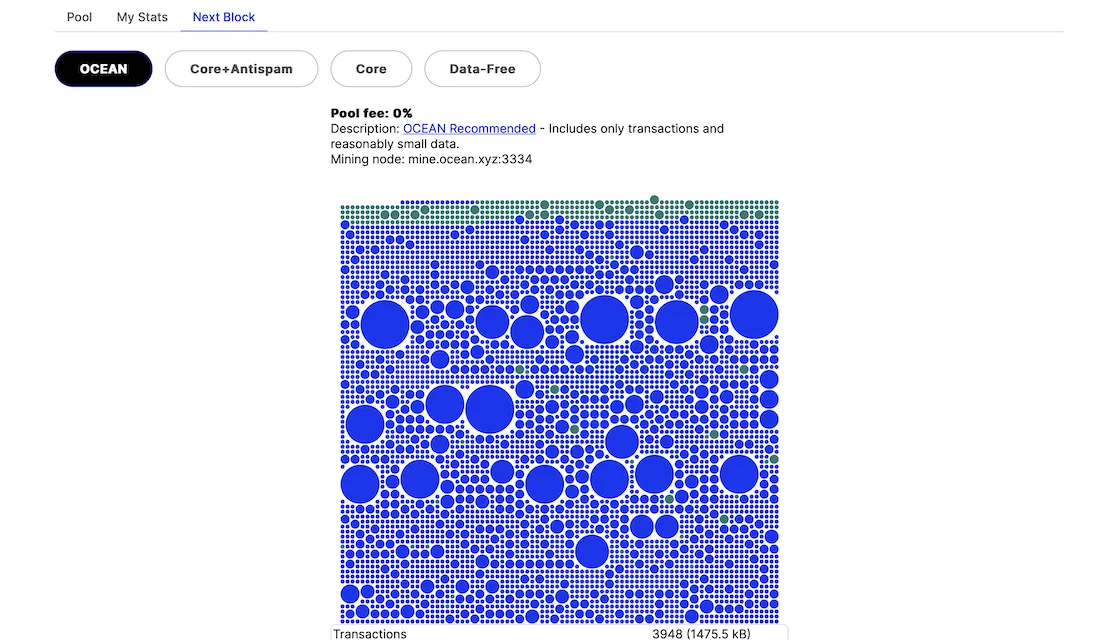Switch to the Core template
This screenshot has height=640, width=1120.
click(x=371, y=69)
